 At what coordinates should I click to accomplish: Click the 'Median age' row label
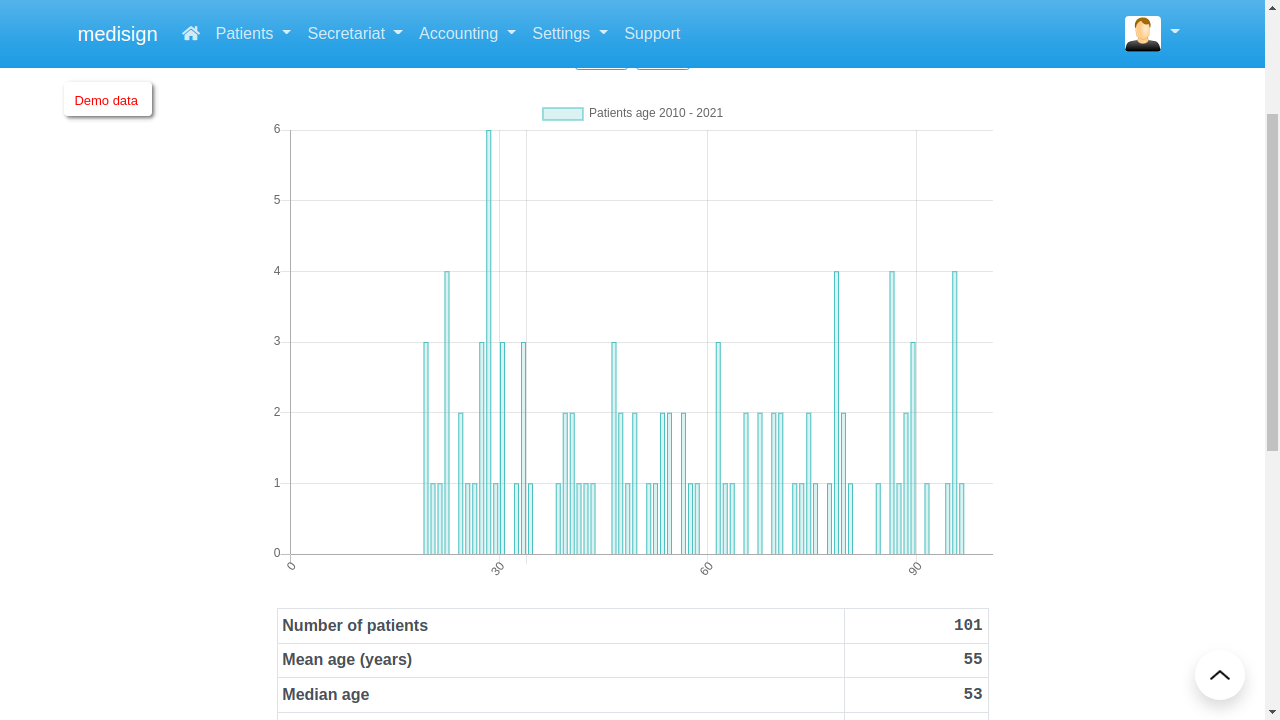click(326, 695)
